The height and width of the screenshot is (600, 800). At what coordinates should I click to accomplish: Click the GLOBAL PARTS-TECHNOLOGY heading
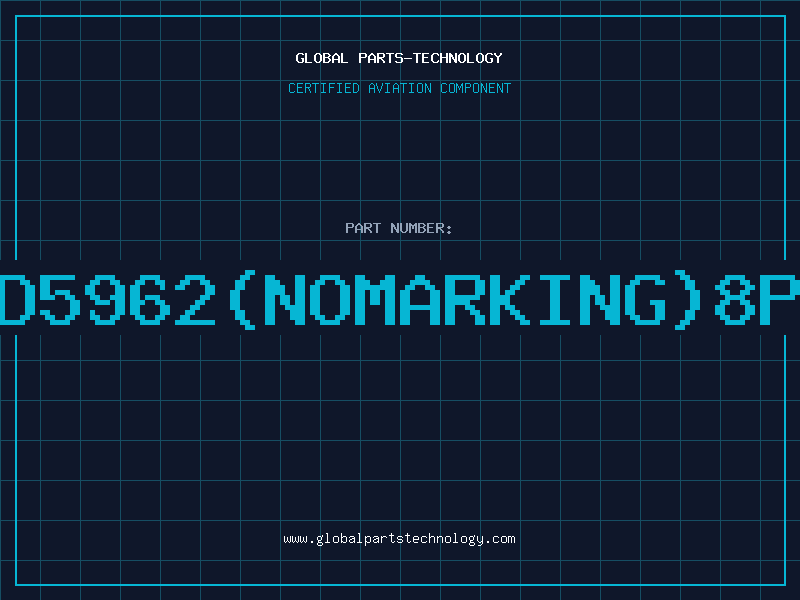399,58
